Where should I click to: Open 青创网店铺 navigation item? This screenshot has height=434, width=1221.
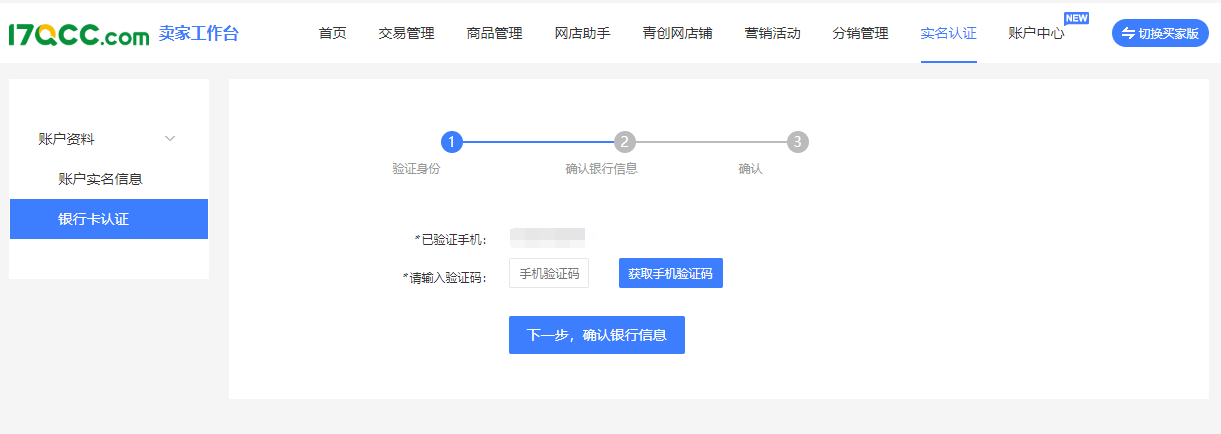pos(677,34)
